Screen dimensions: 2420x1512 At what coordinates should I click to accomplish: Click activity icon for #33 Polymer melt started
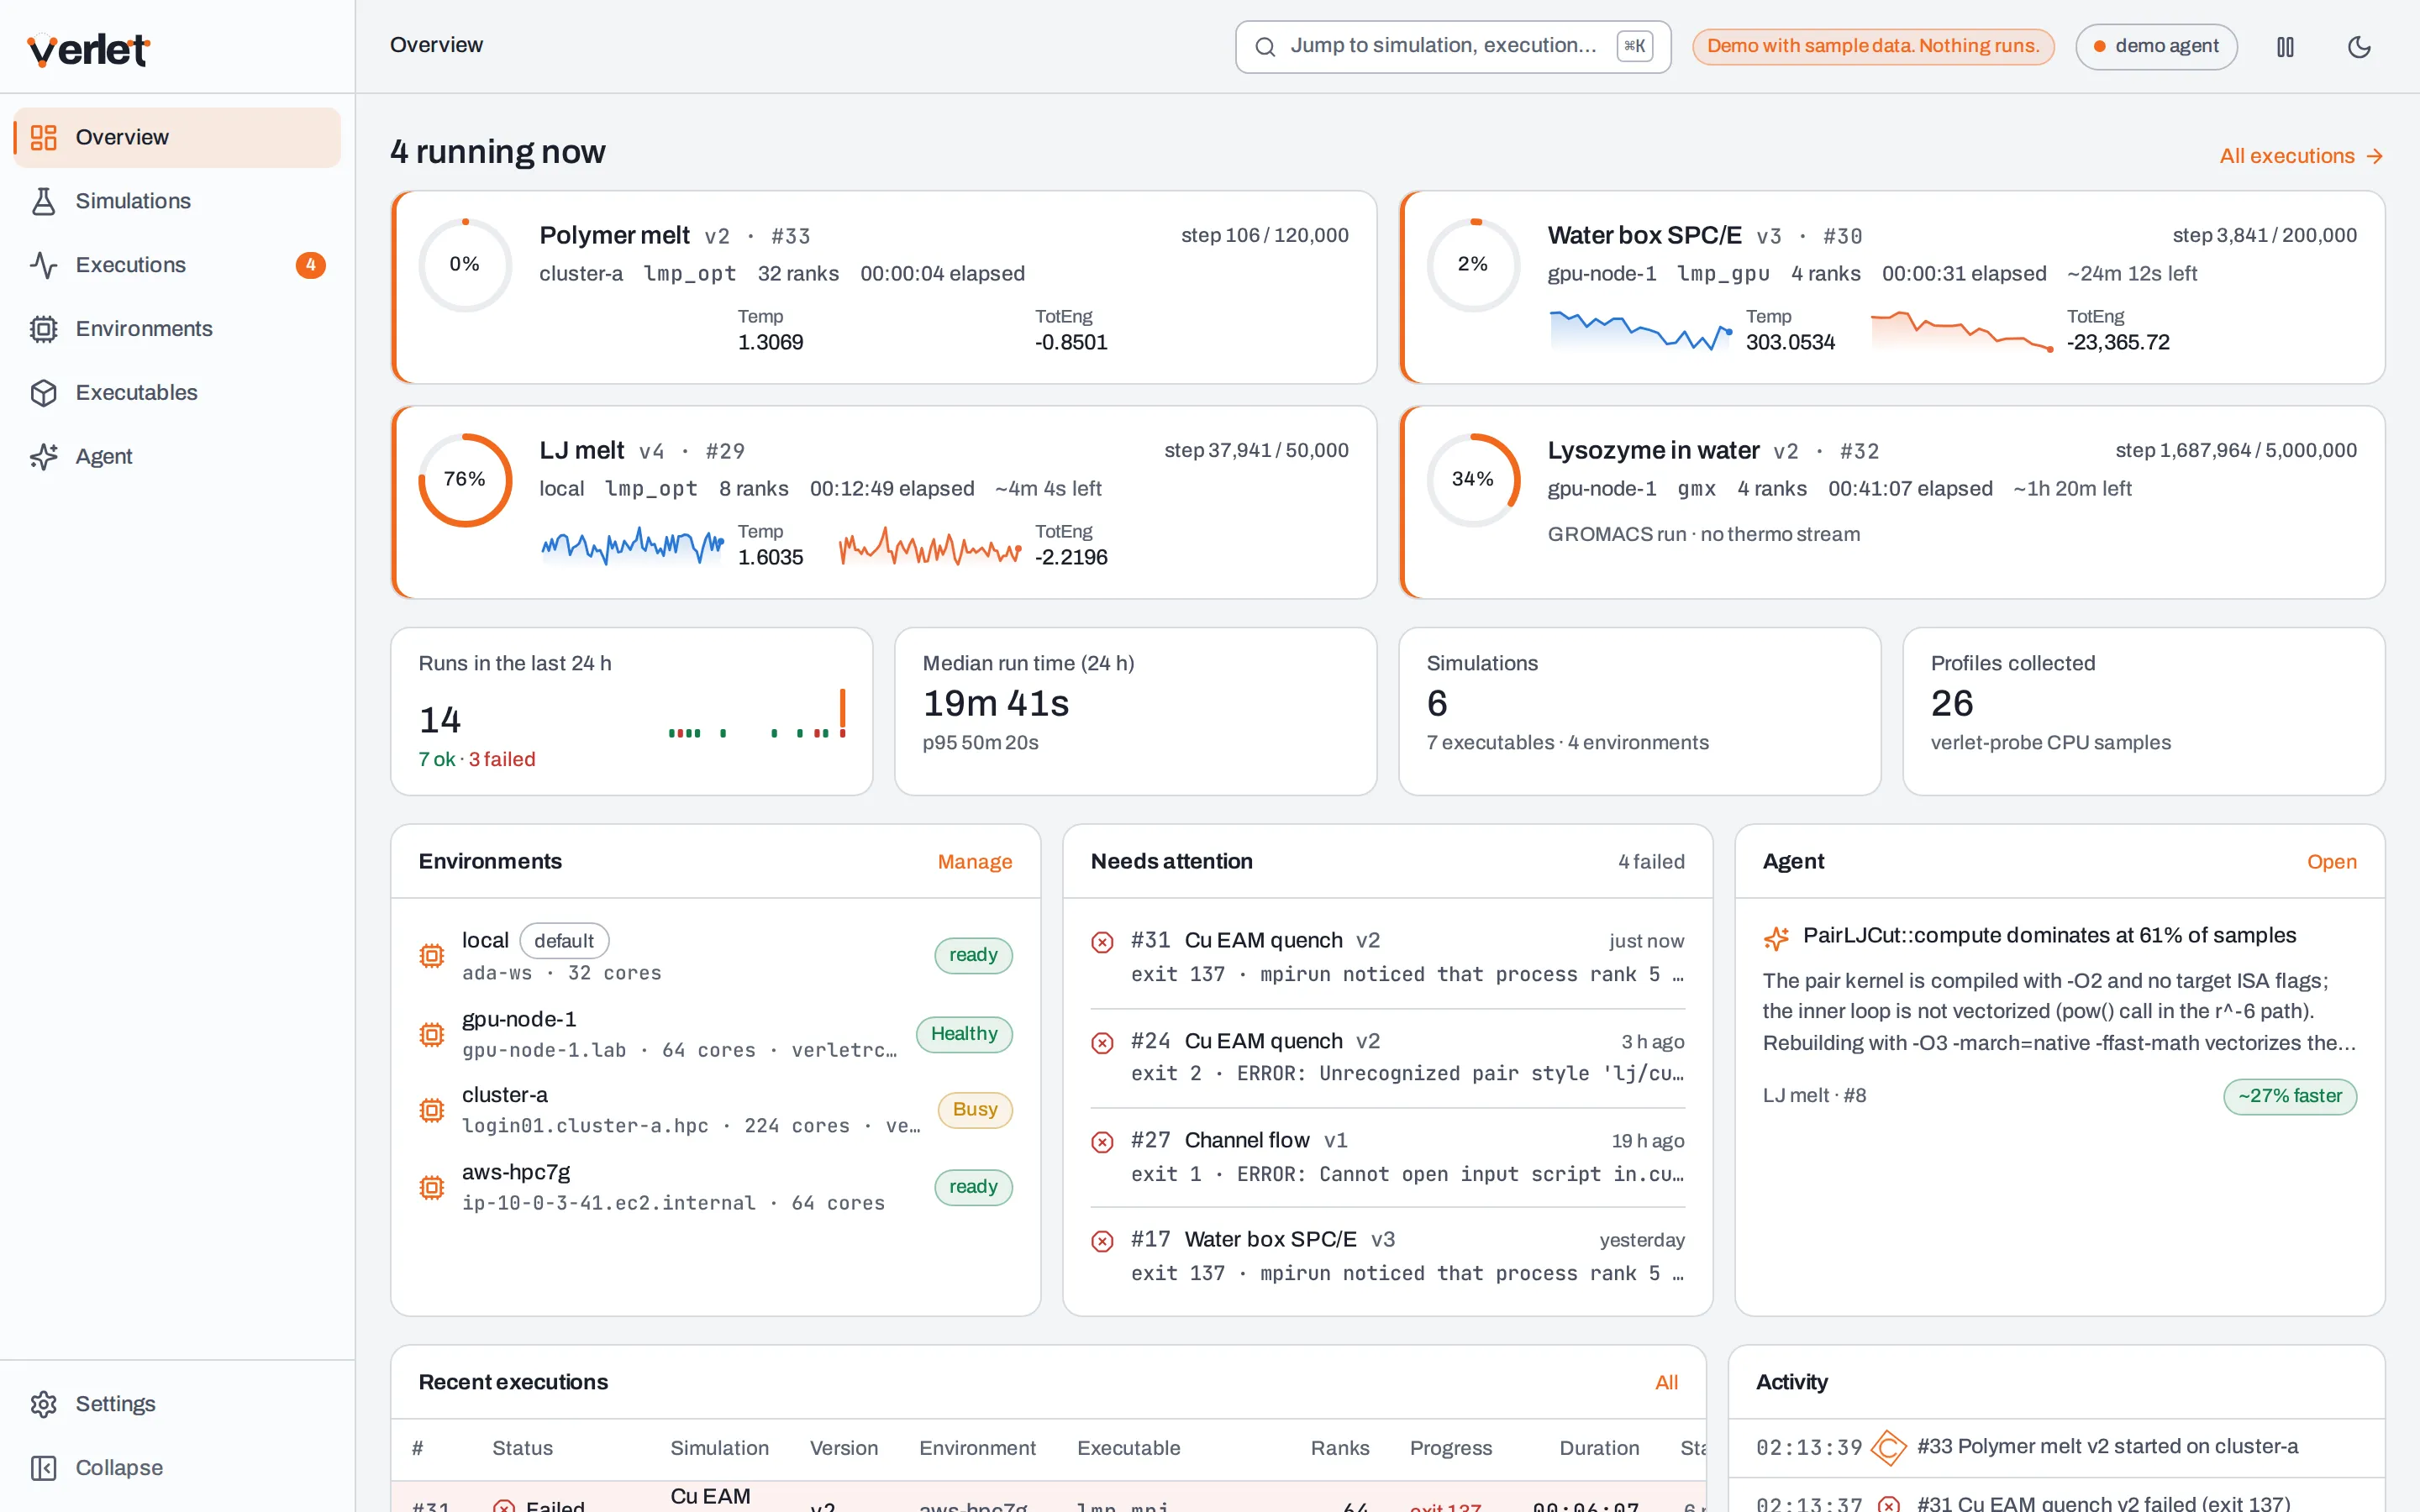(x=1888, y=1447)
